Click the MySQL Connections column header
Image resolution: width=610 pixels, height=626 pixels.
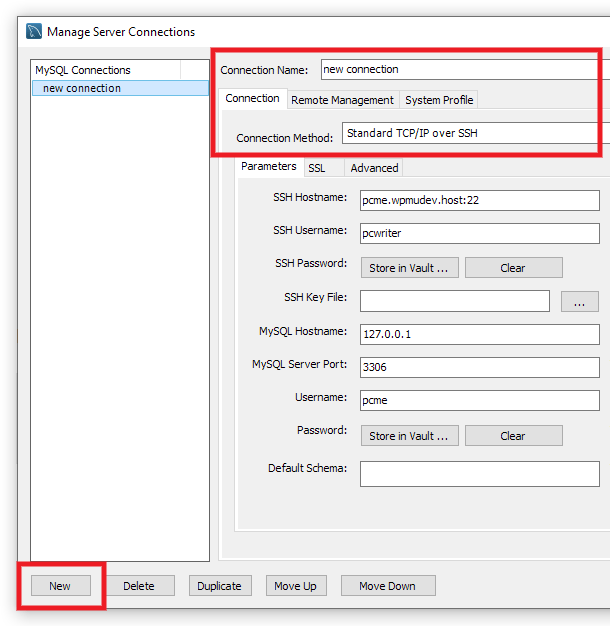click(106, 70)
